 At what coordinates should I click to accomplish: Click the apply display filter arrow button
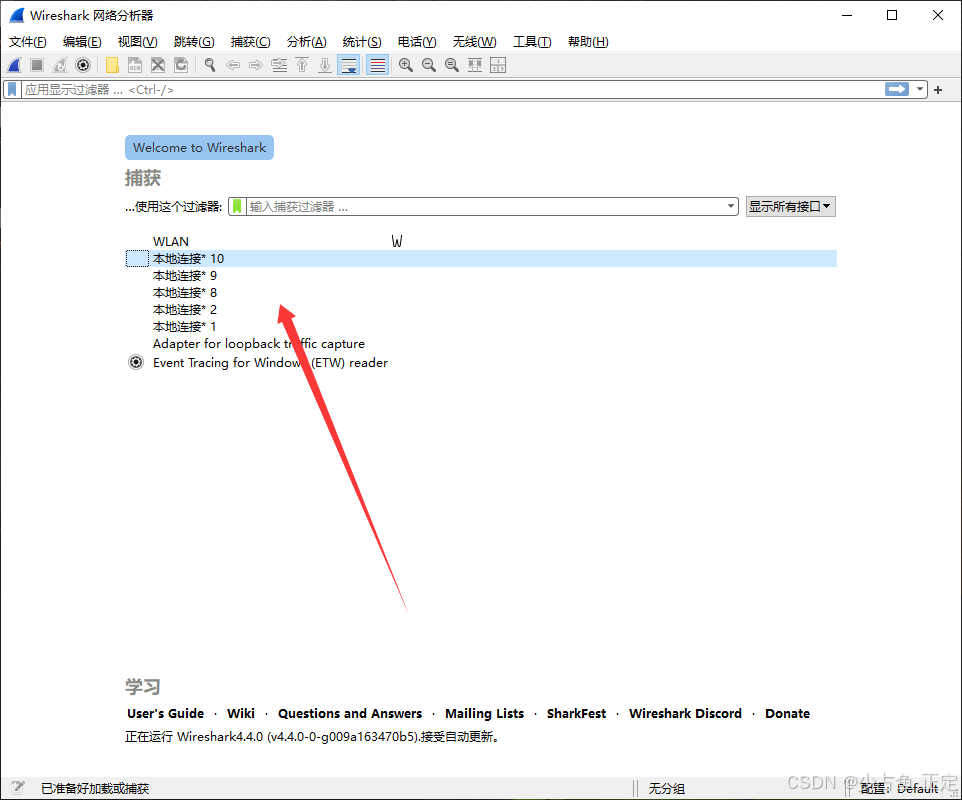pyautogui.click(x=897, y=90)
